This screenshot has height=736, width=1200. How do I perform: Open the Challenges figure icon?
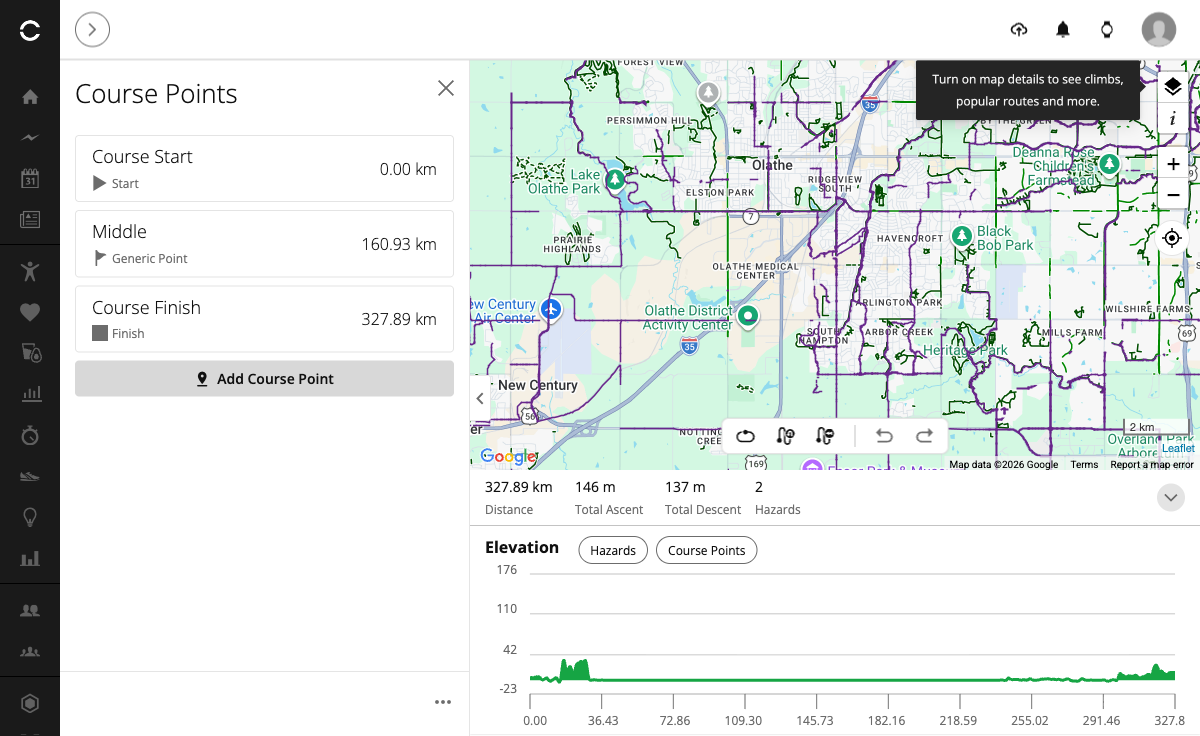point(30,270)
